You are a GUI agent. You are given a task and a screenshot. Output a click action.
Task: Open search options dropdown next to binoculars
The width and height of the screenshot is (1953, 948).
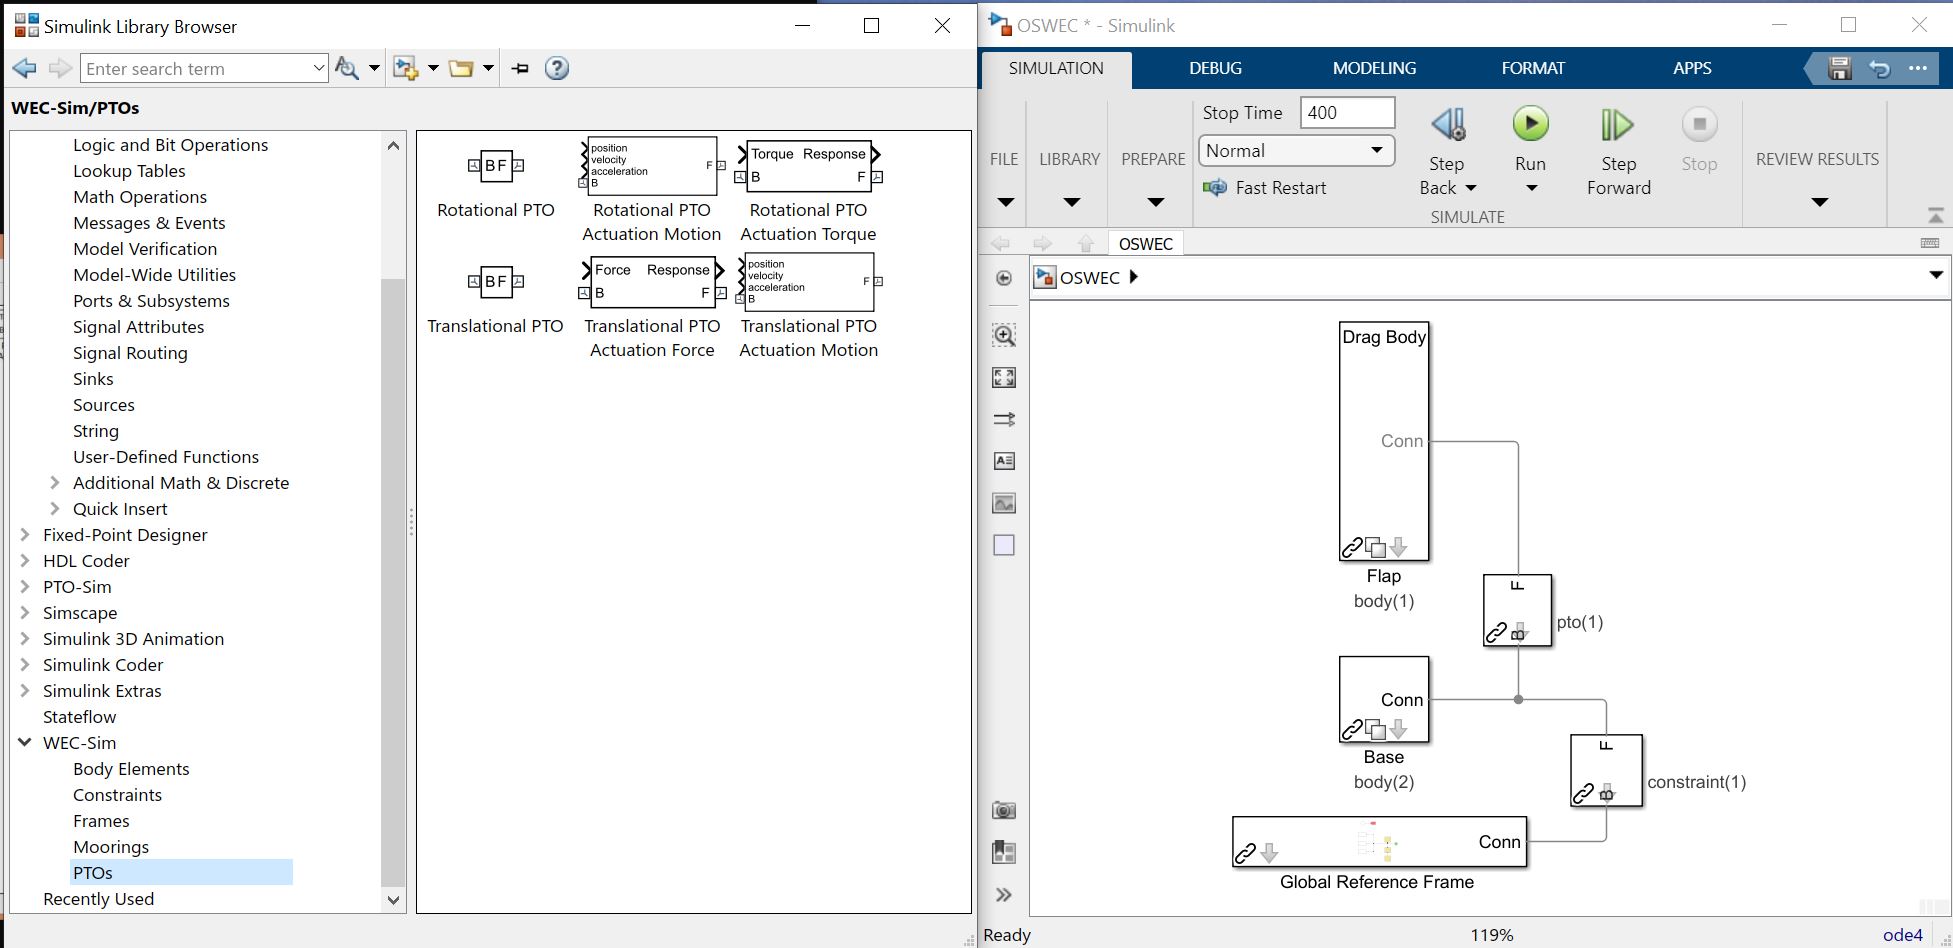374,68
